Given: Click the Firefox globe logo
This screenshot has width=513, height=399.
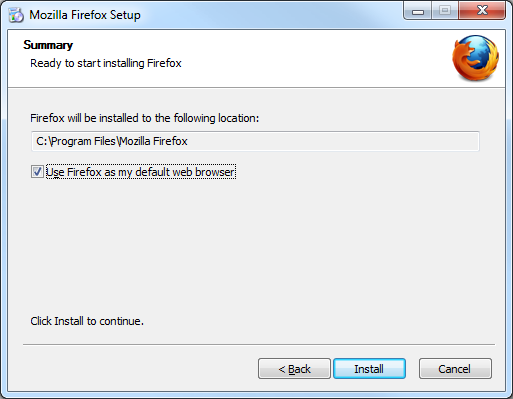Looking at the screenshot, I should coord(475,58).
